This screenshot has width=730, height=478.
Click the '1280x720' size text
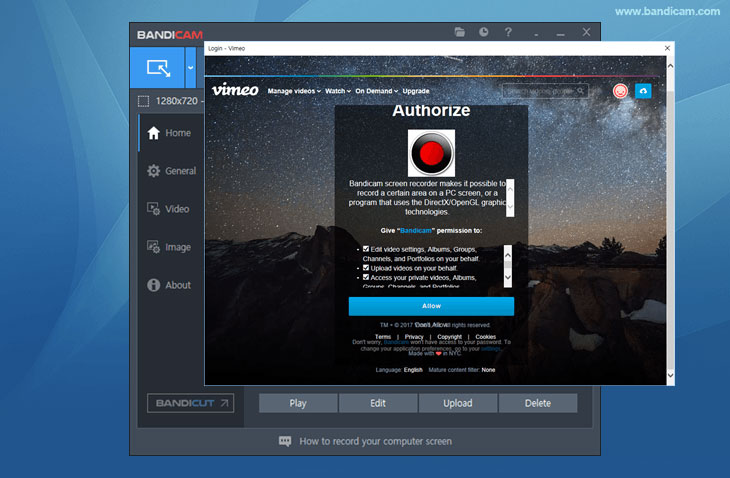click(176, 101)
